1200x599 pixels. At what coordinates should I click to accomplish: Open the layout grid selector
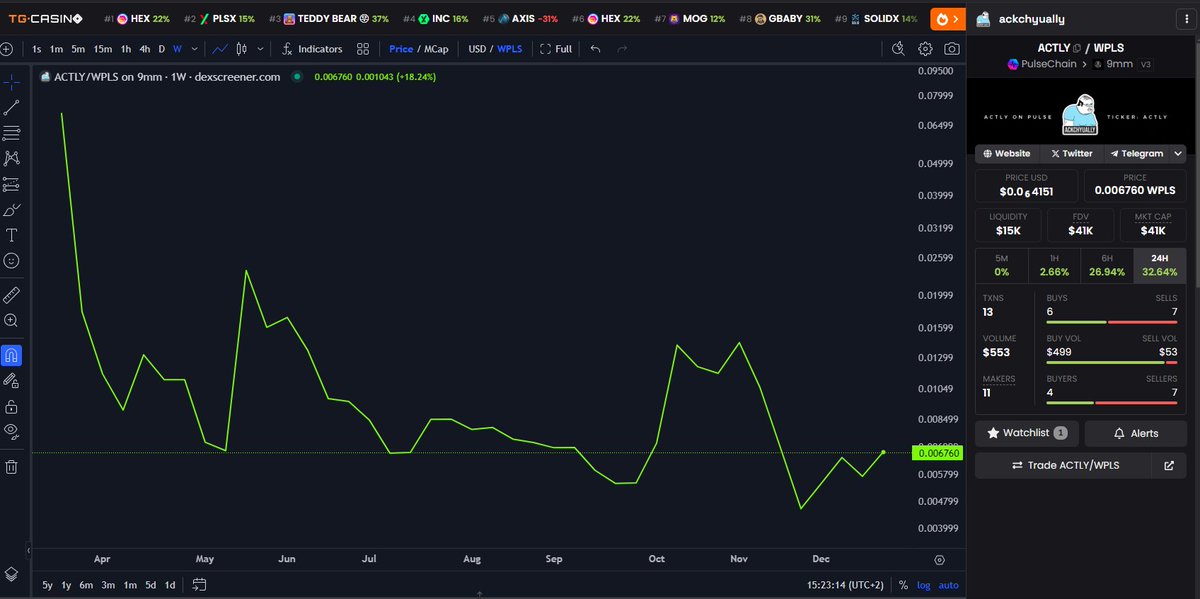click(362, 49)
